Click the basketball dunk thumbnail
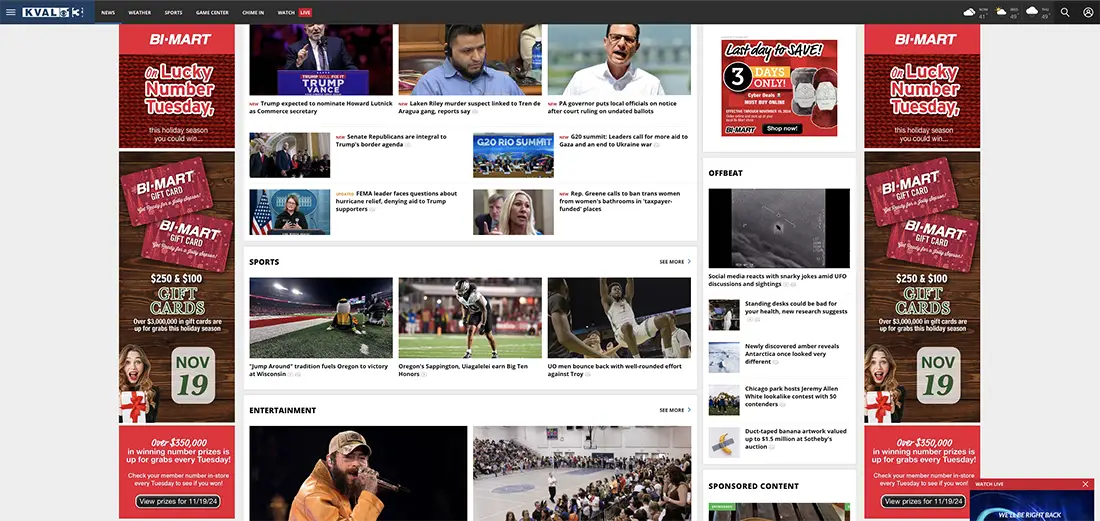Image resolution: width=1100 pixels, height=521 pixels. (x=619, y=318)
